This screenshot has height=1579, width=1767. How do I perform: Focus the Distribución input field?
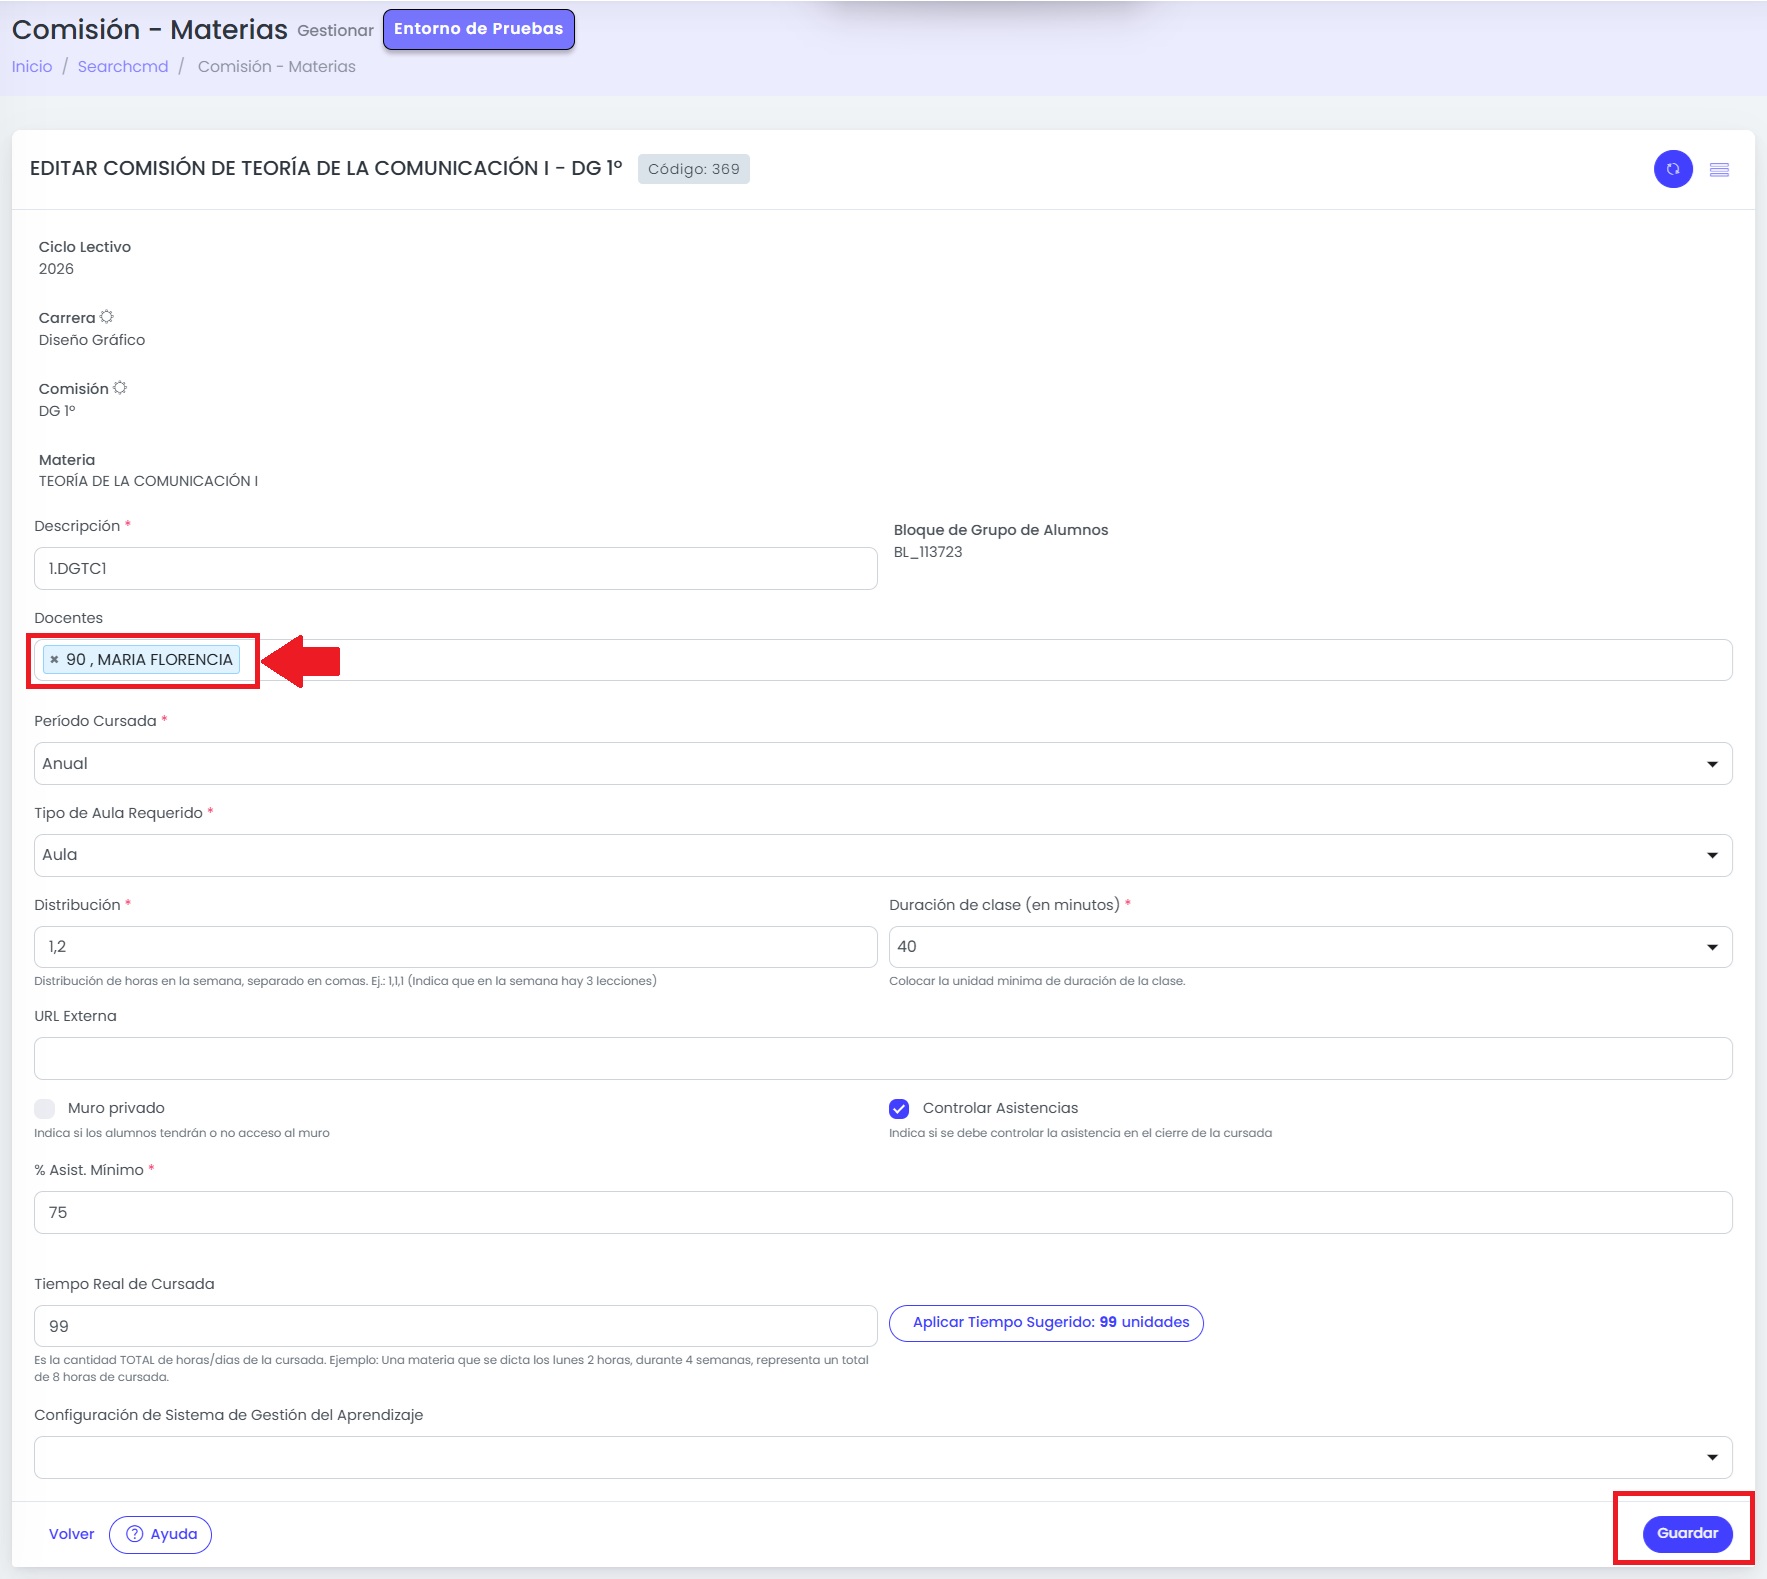tap(456, 947)
